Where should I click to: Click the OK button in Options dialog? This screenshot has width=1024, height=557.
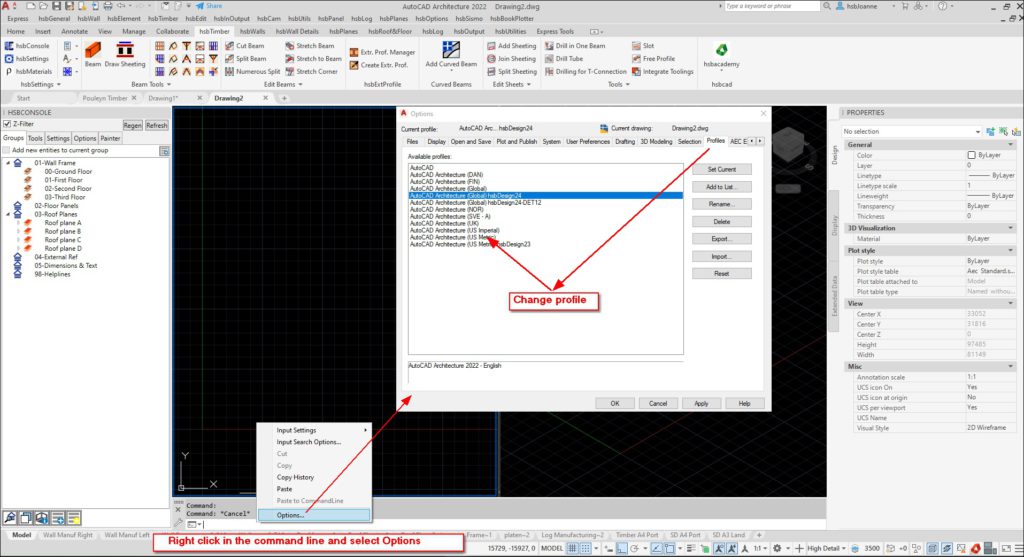coord(615,404)
